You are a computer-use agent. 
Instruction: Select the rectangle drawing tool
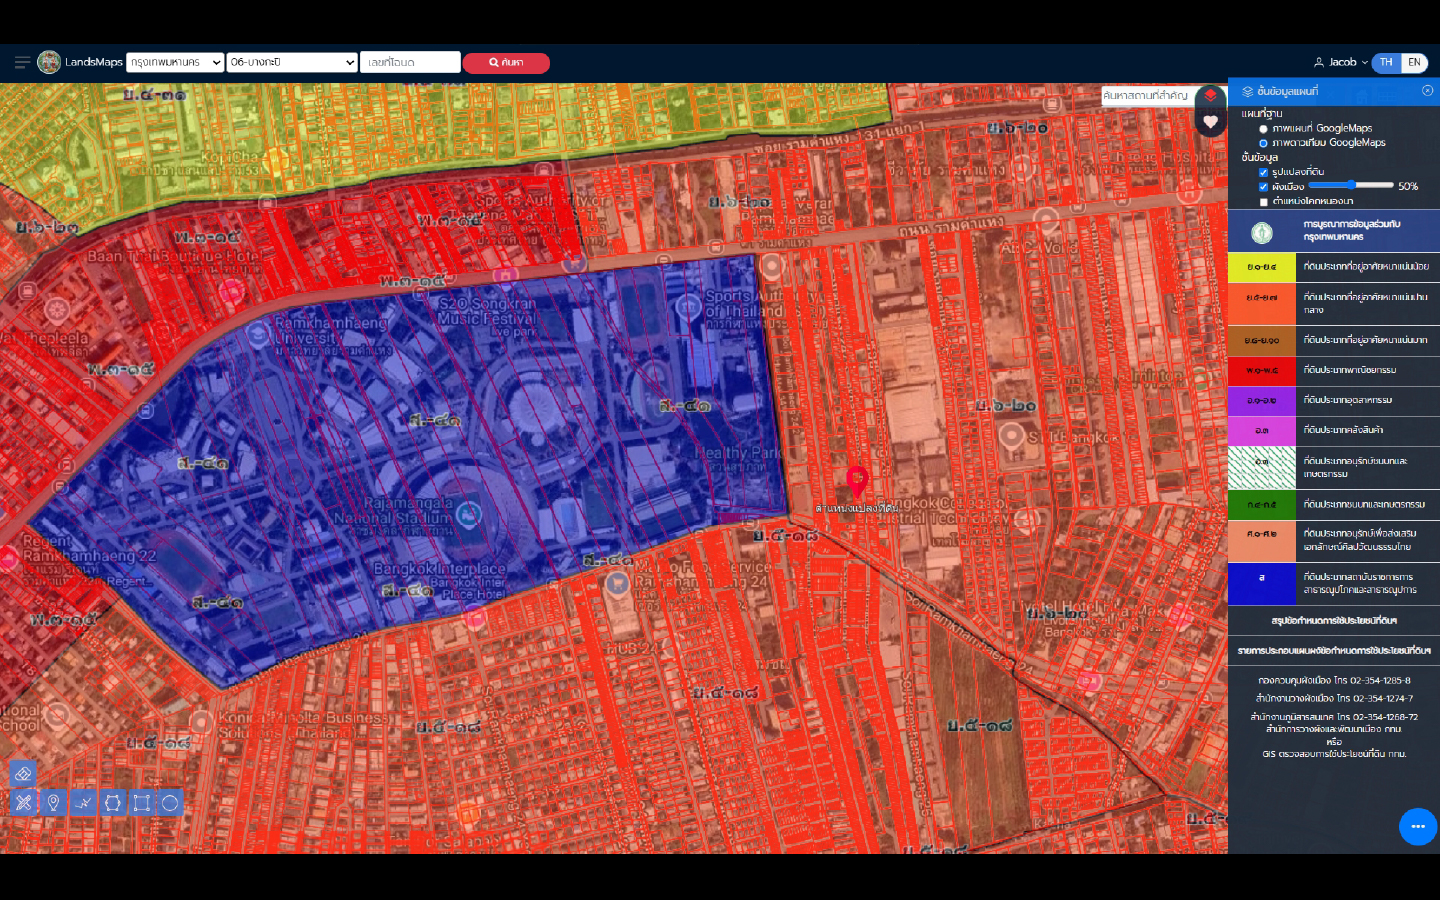(141, 803)
